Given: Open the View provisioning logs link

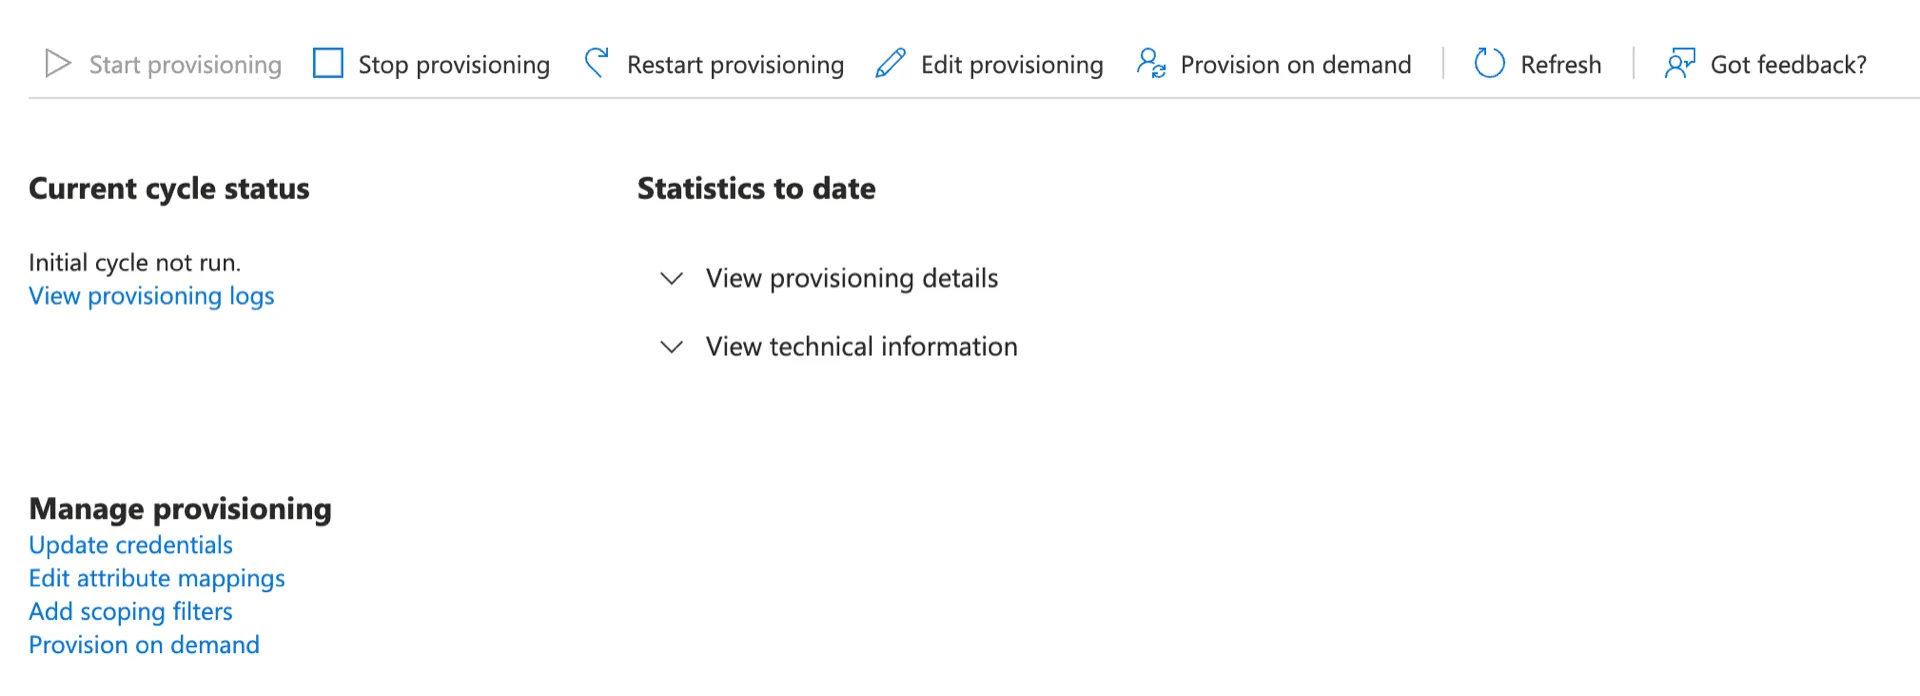Looking at the screenshot, I should pyautogui.click(x=151, y=296).
